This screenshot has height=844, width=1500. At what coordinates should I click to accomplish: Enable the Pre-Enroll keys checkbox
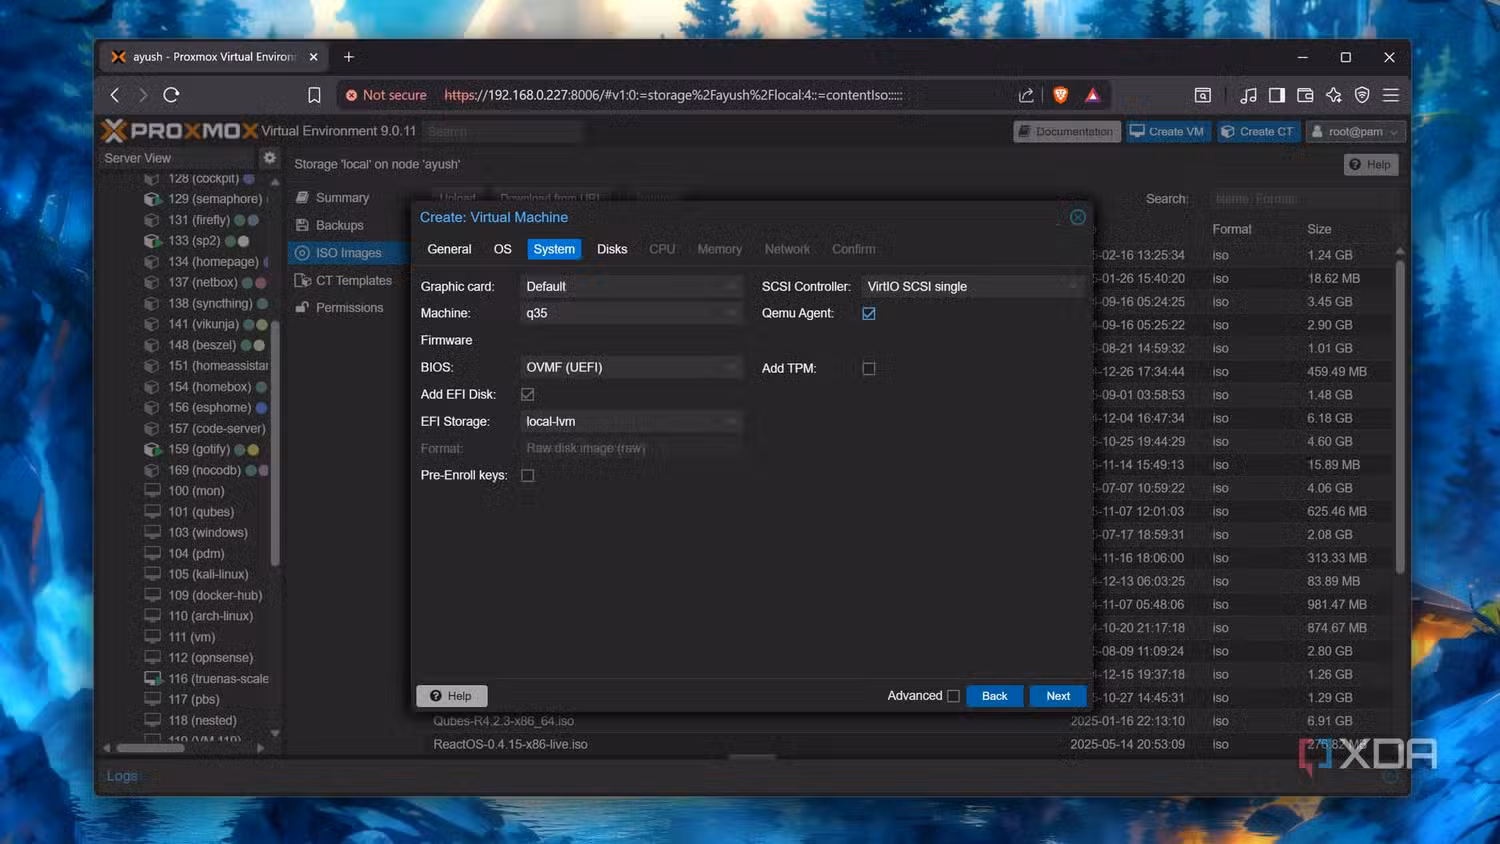[x=528, y=476]
